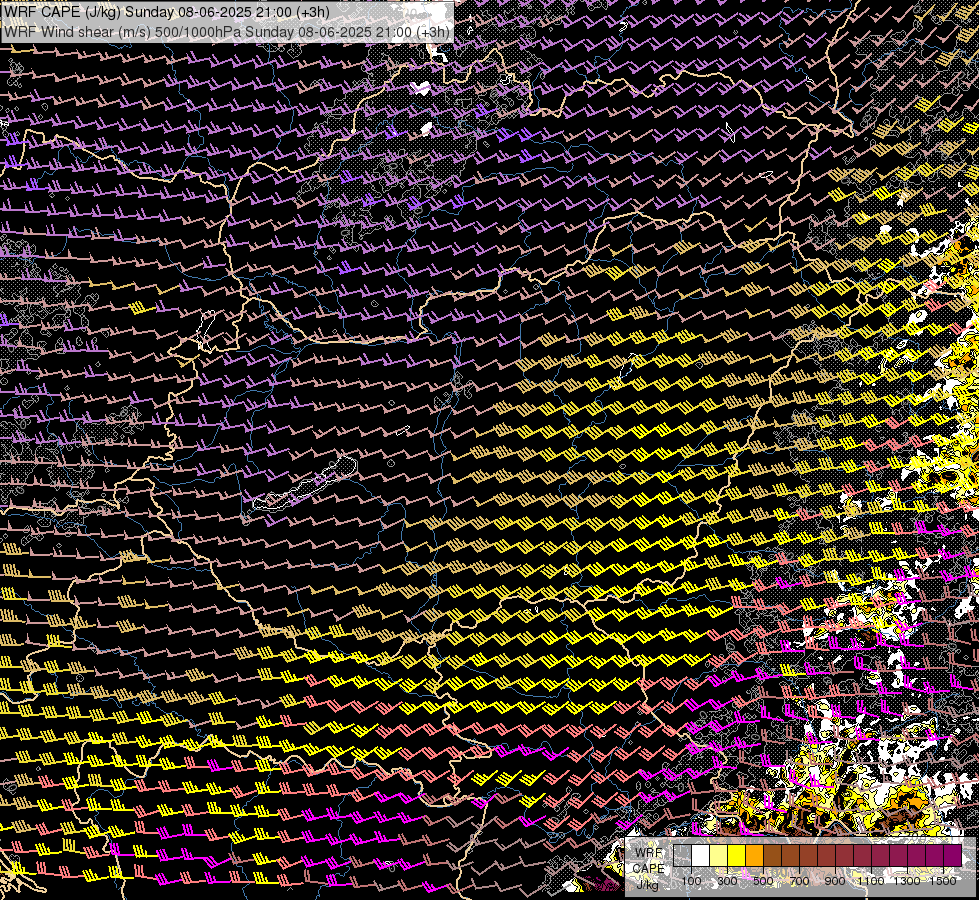Click the elongated lake outline on map

[x=305, y=485]
